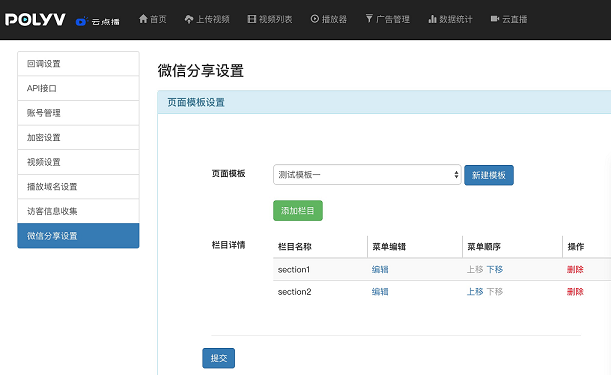Click the 云点播 camera logo icon

[81, 21]
